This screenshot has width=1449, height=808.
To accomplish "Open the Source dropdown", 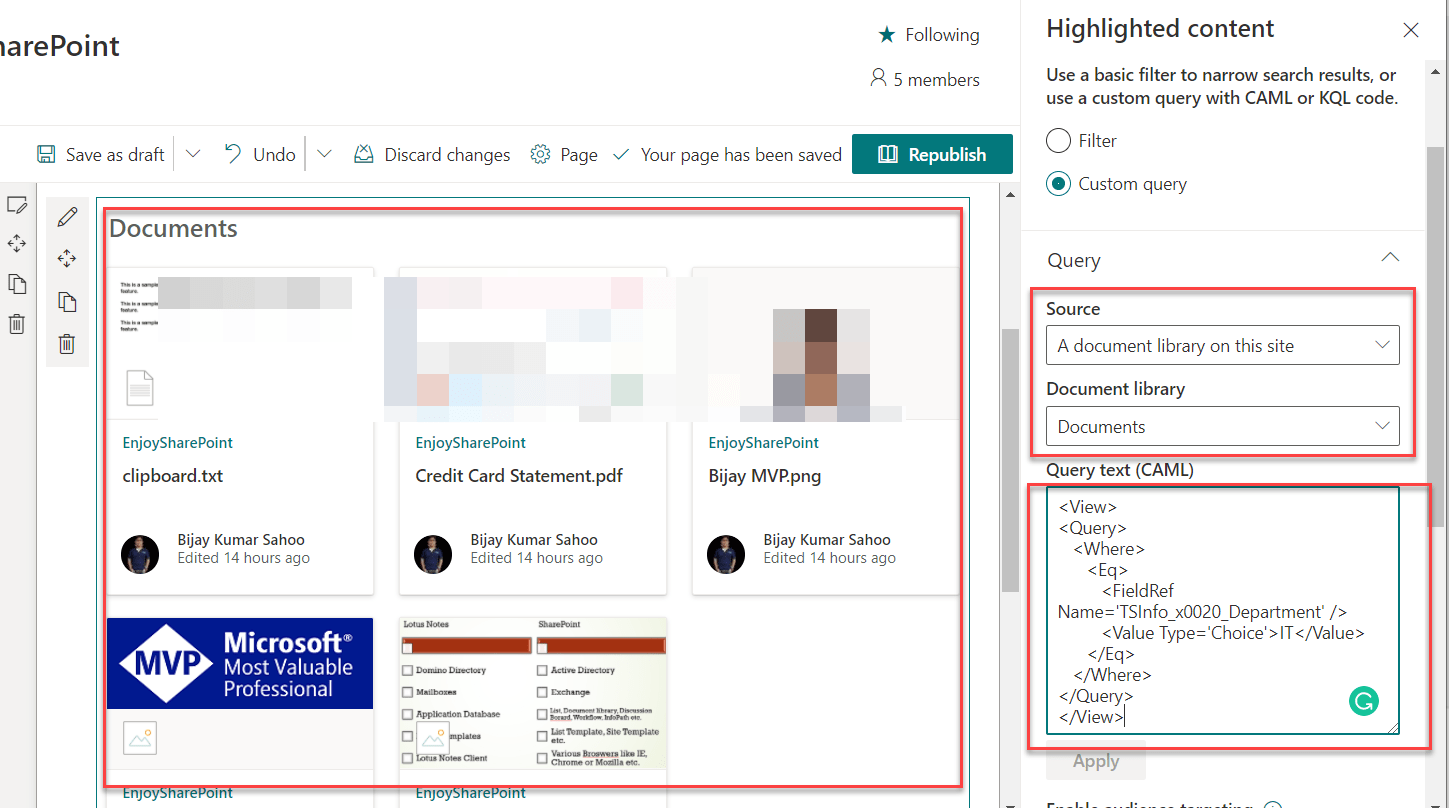I will click(1222, 345).
